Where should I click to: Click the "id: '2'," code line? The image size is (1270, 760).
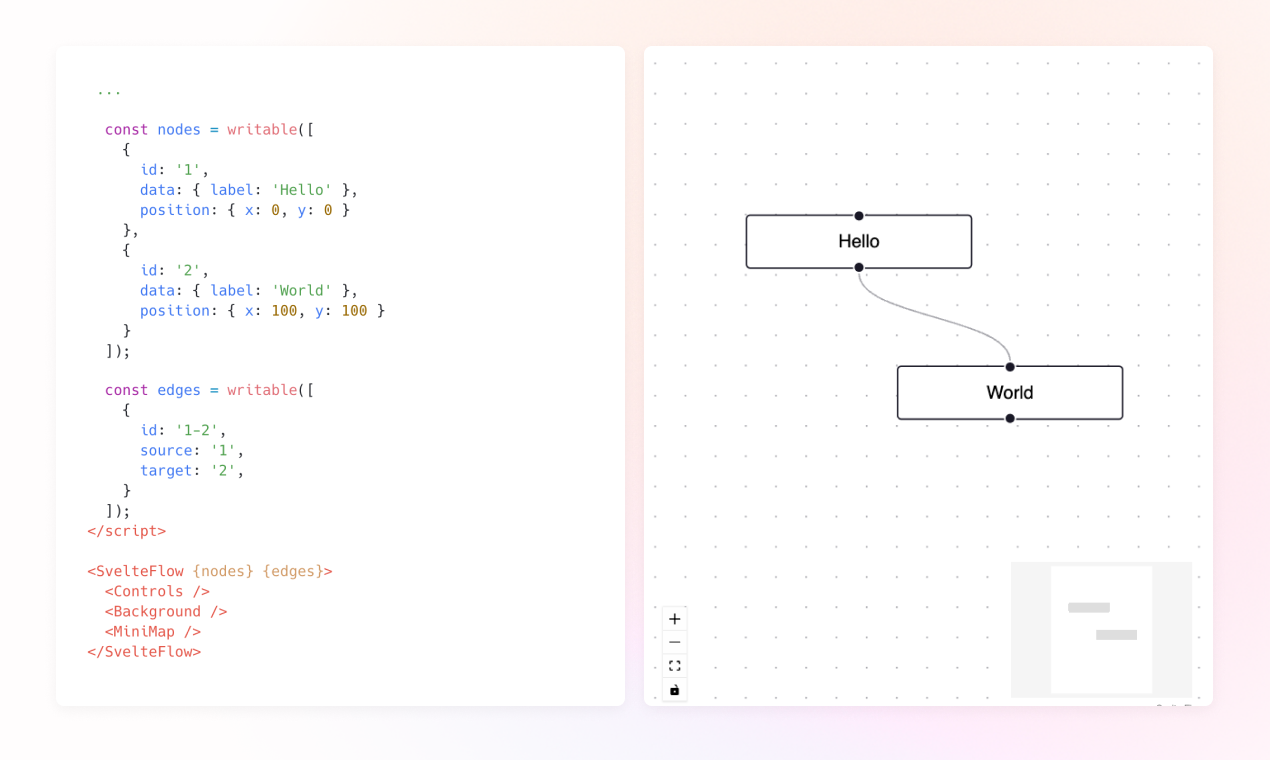coord(175,270)
